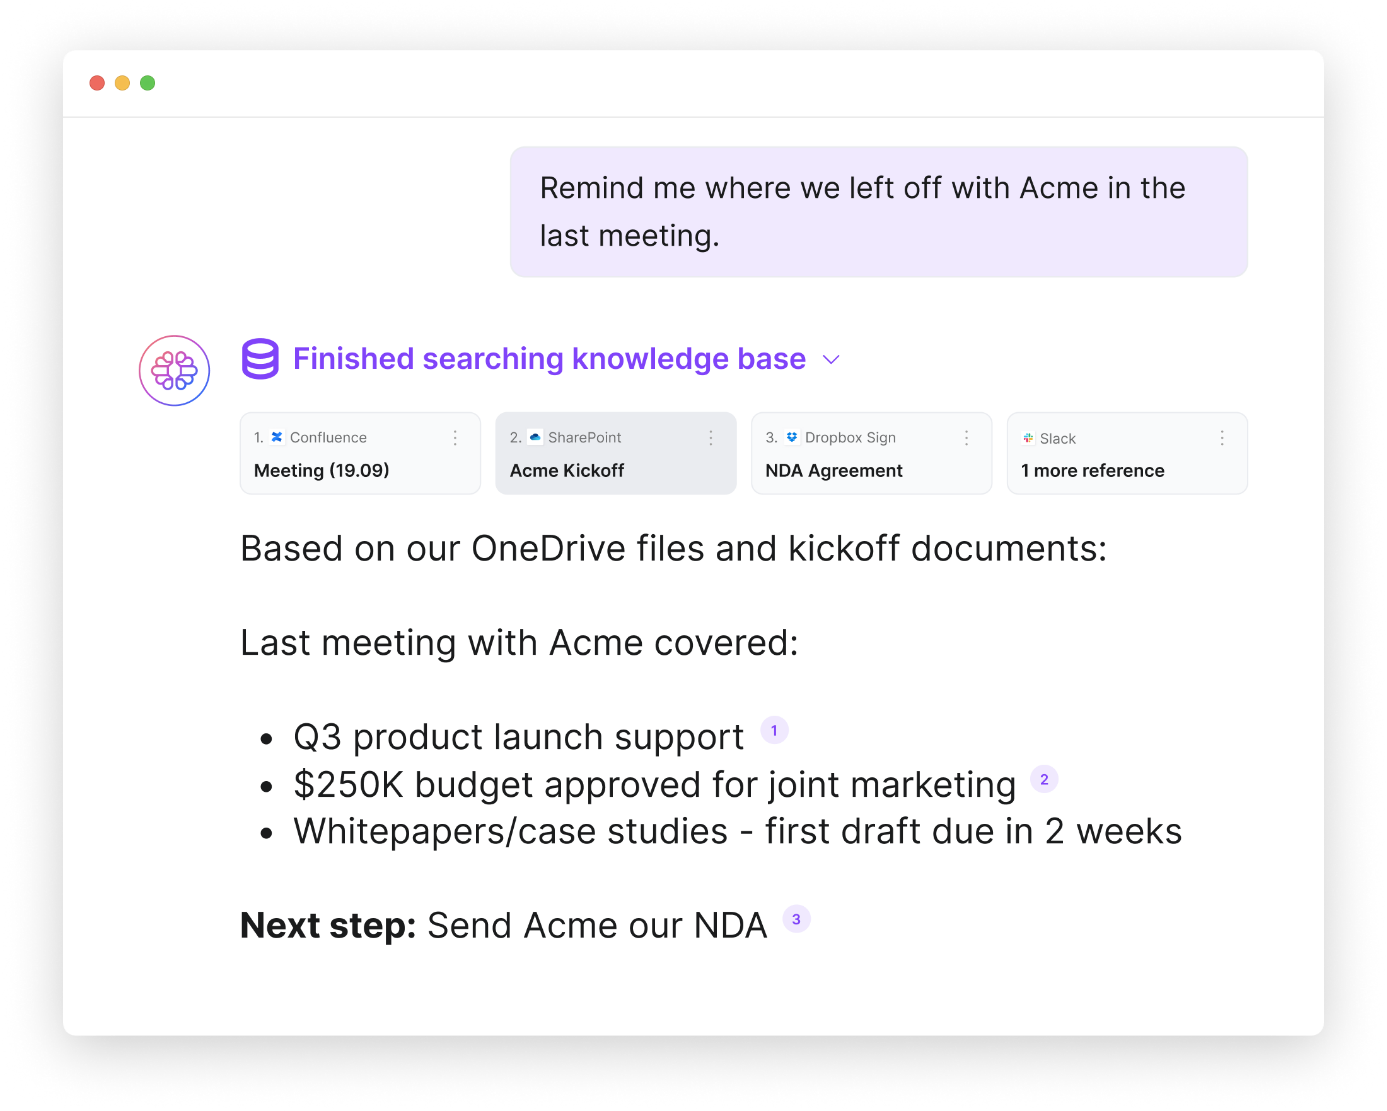1387x1111 pixels.
Task: Click the Slack icon on the references card
Action: pos(1028,438)
